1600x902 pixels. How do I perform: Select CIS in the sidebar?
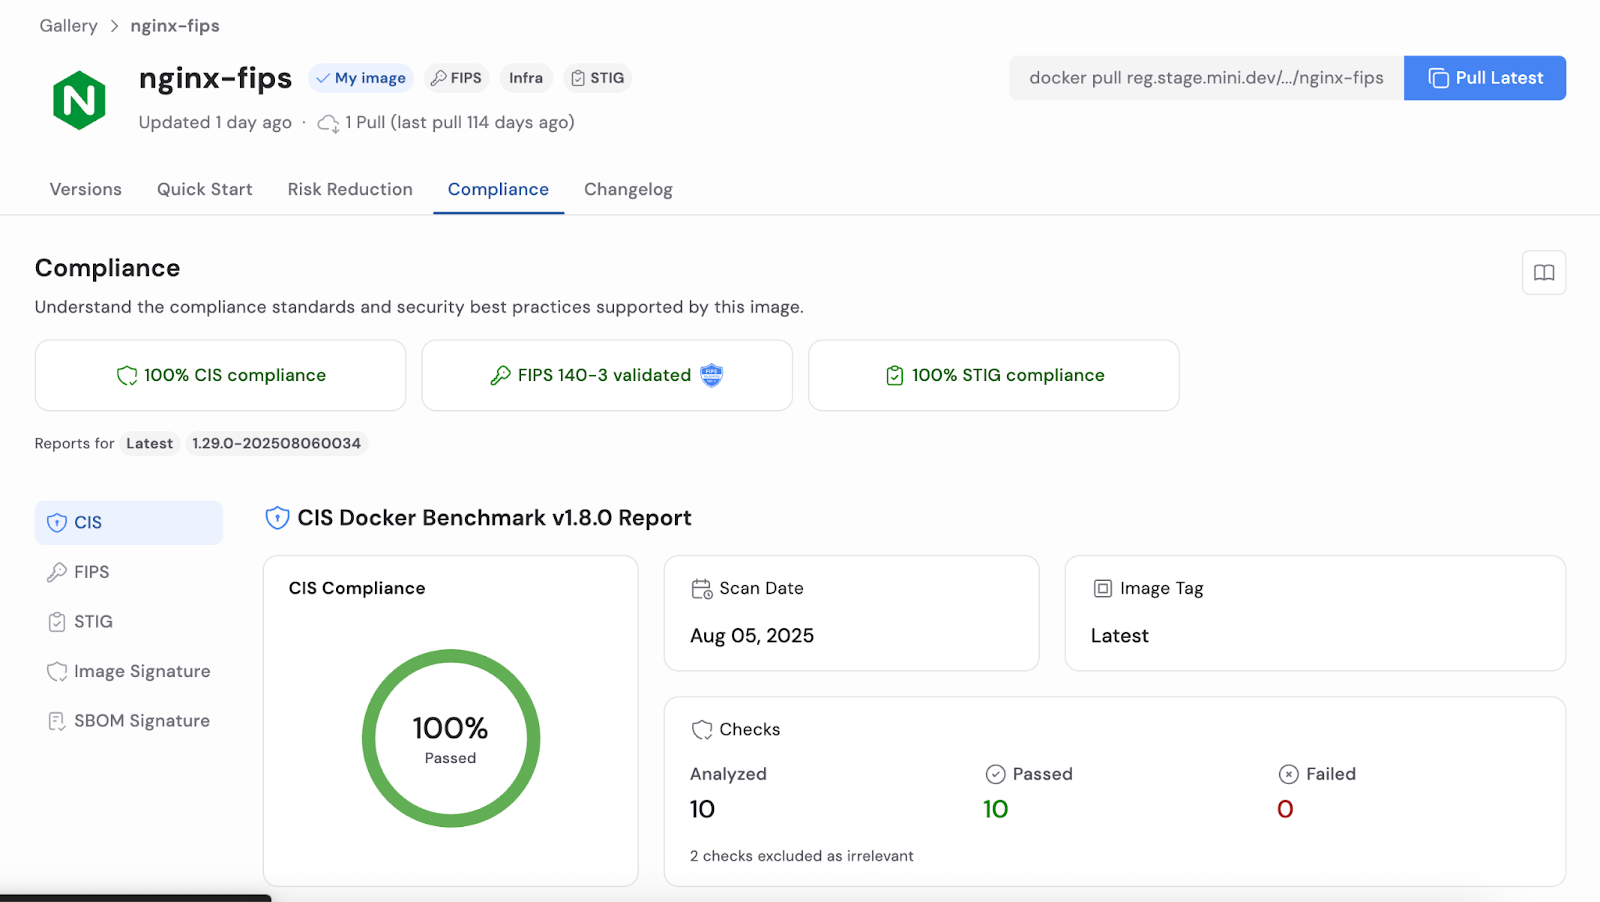(x=129, y=523)
